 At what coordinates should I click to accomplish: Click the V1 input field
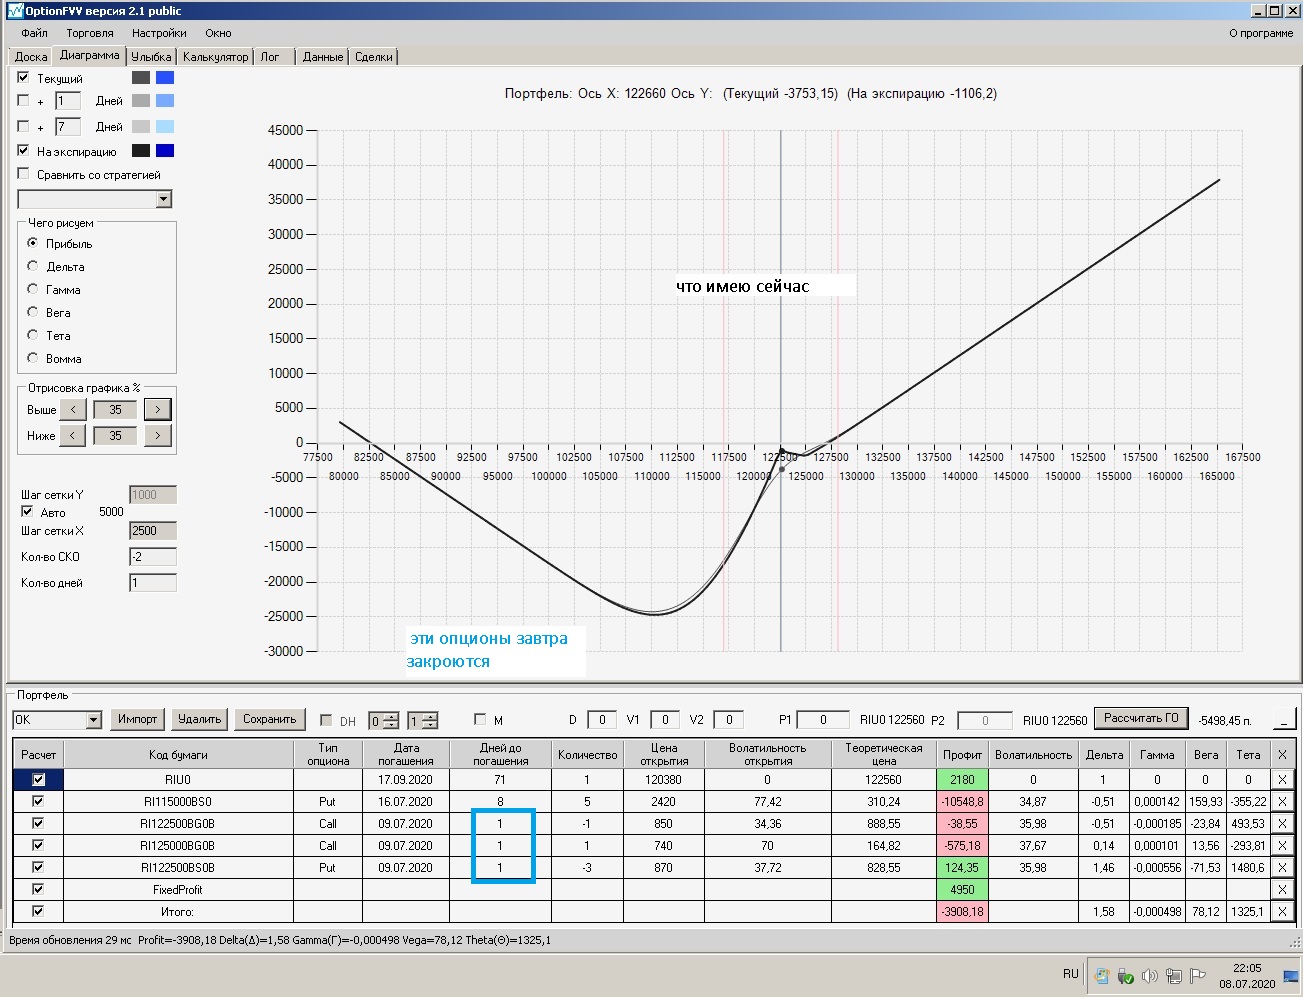click(x=665, y=720)
